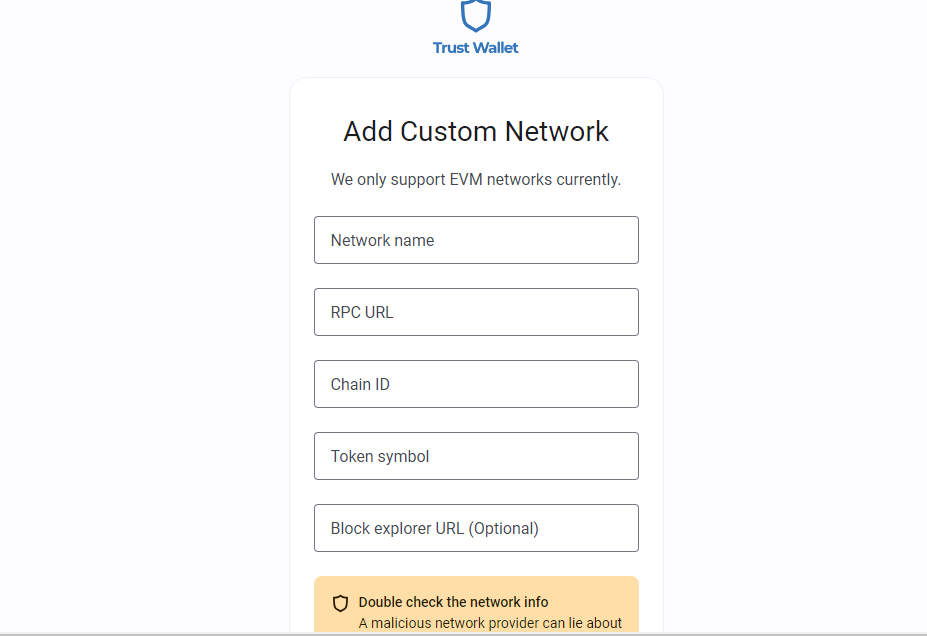Click the EVM networks support notice text
This screenshot has height=636, width=927.
click(x=476, y=180)
